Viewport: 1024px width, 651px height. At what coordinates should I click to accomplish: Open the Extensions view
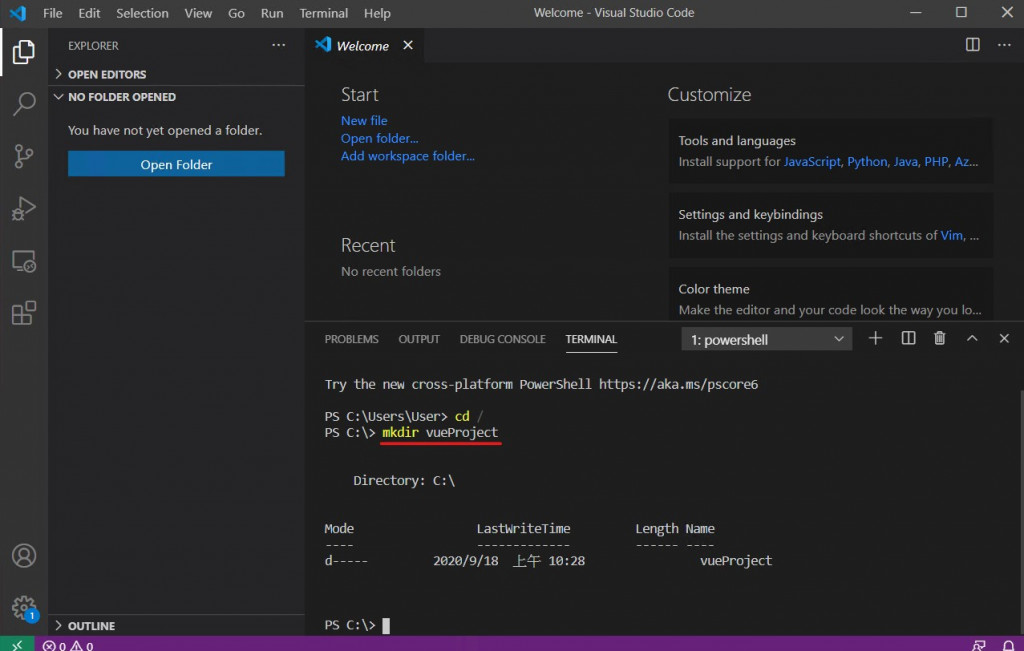pos(24,313)
